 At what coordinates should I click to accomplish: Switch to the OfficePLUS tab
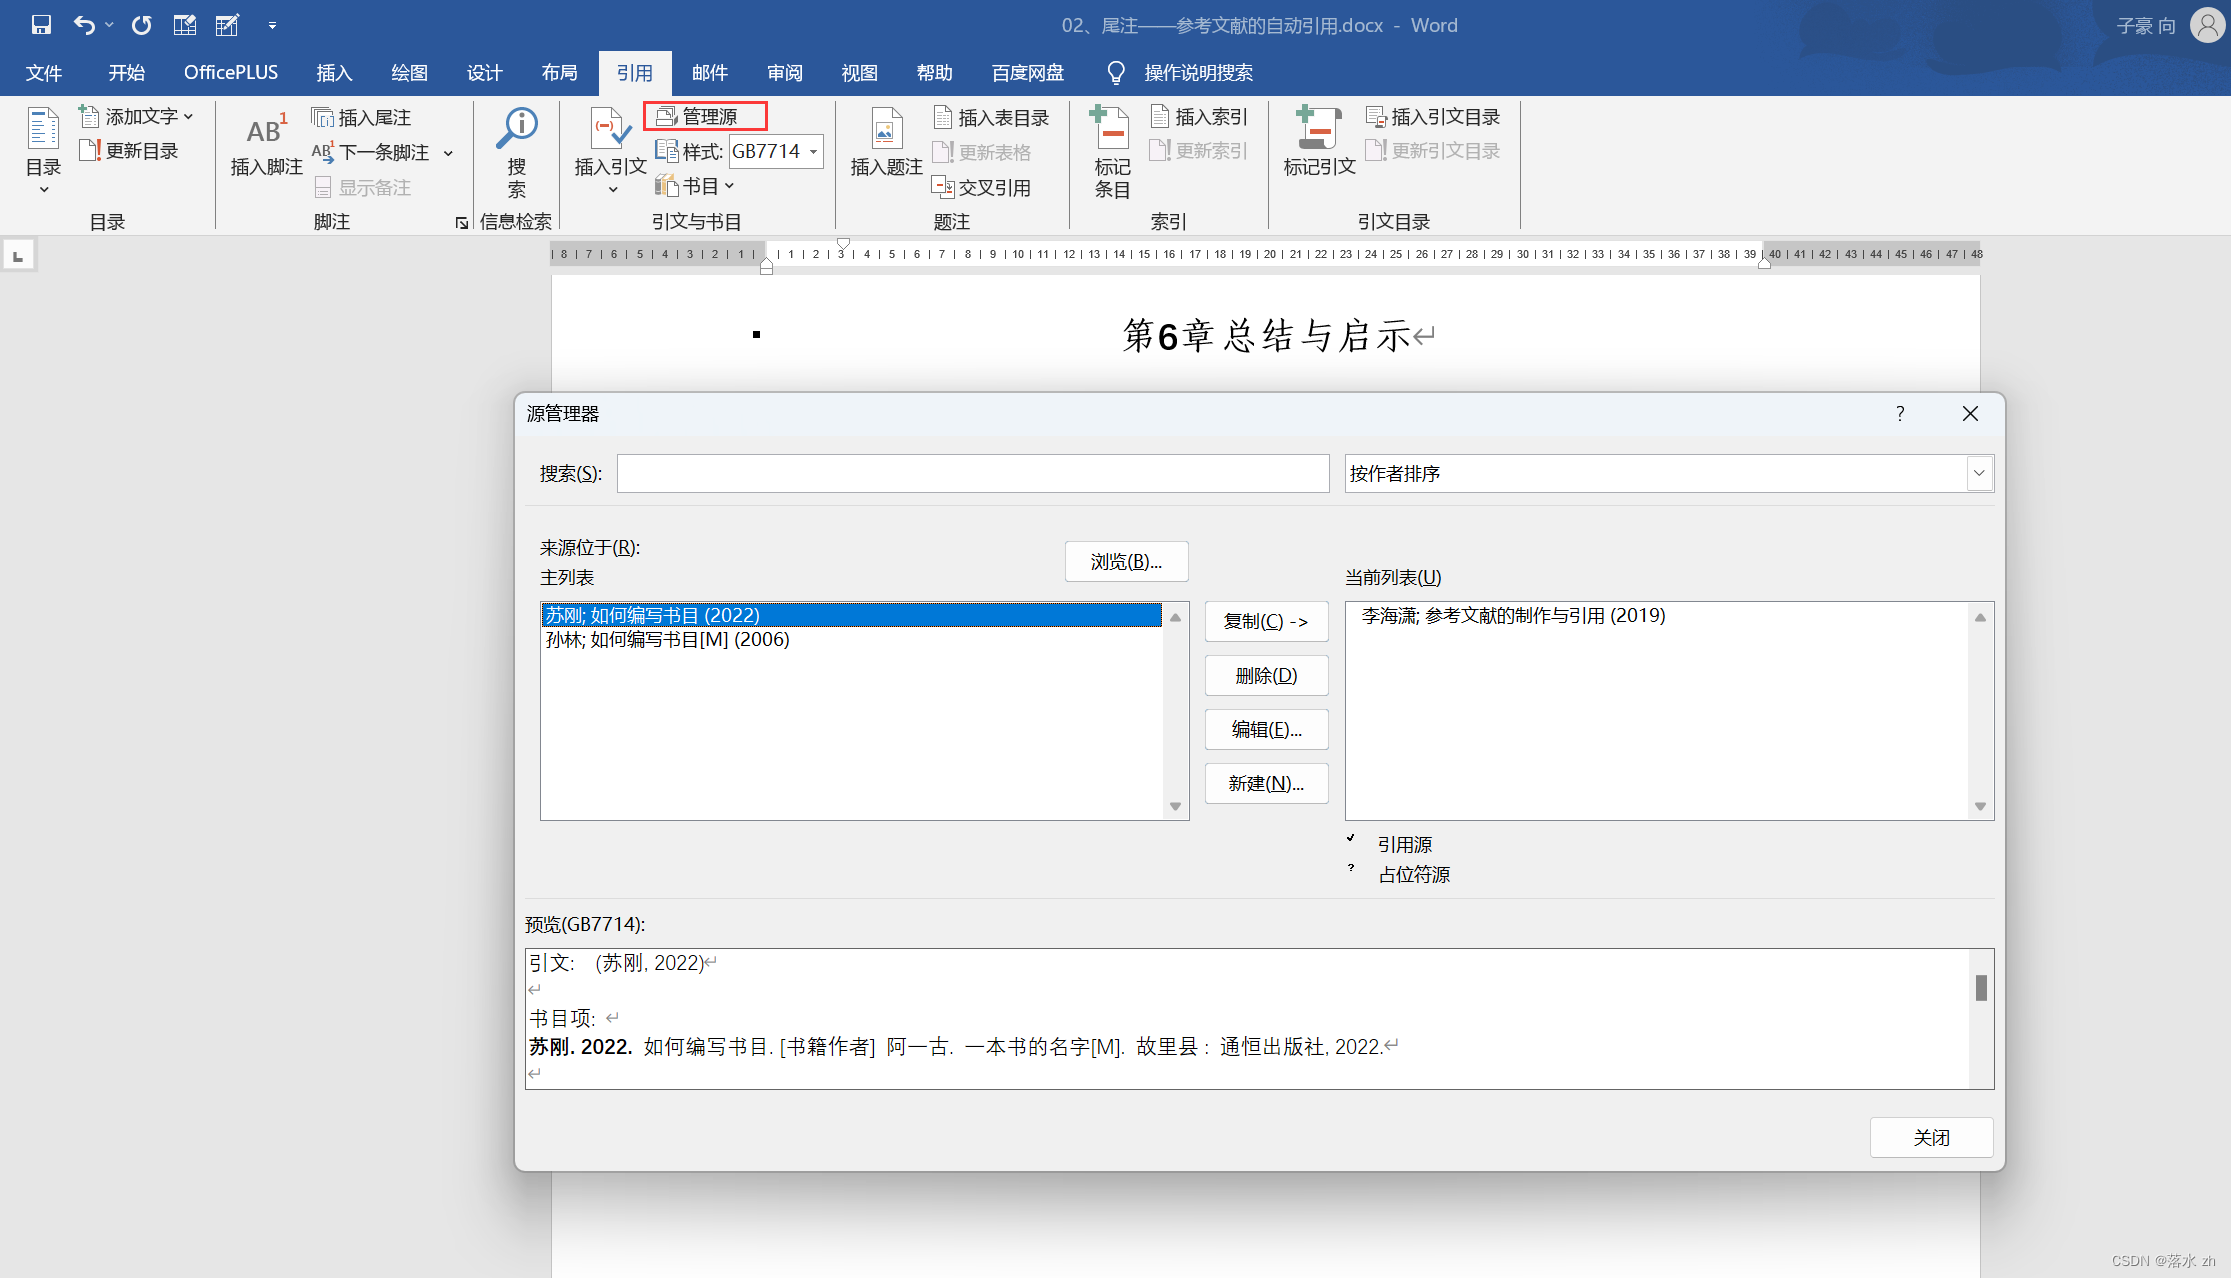[x=231, y=73]
